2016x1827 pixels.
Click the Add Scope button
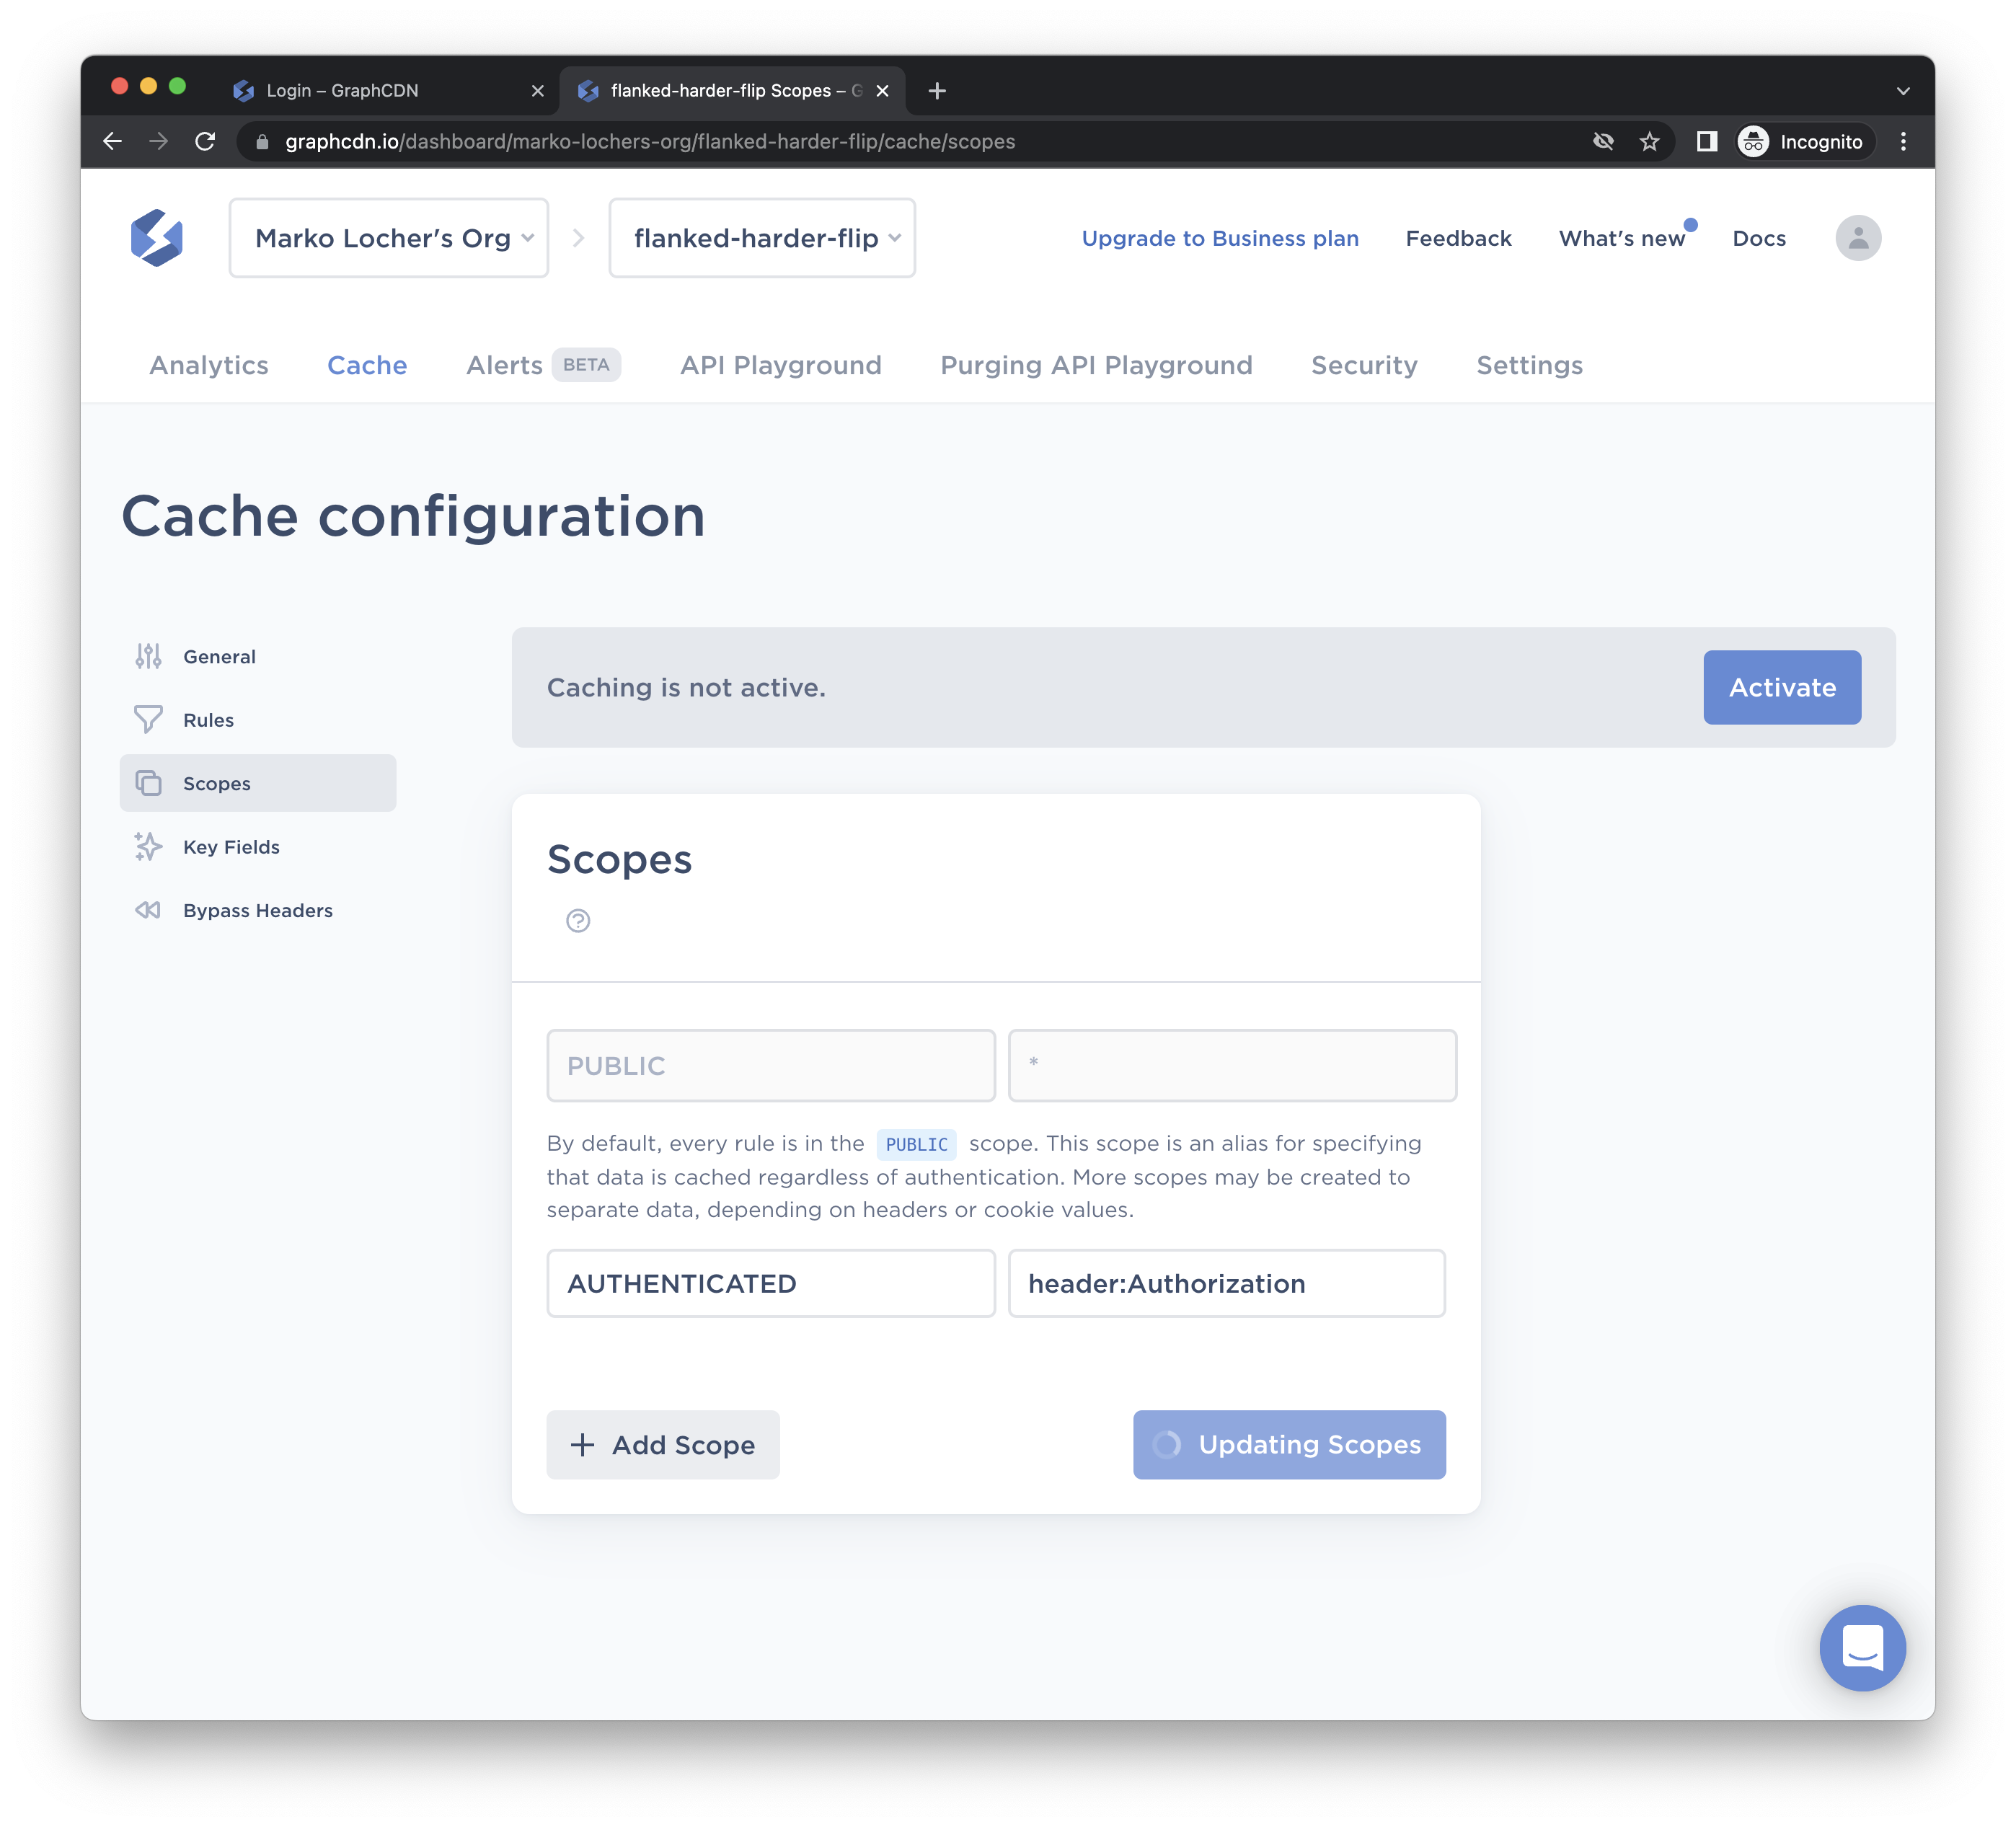point(663,1445)
